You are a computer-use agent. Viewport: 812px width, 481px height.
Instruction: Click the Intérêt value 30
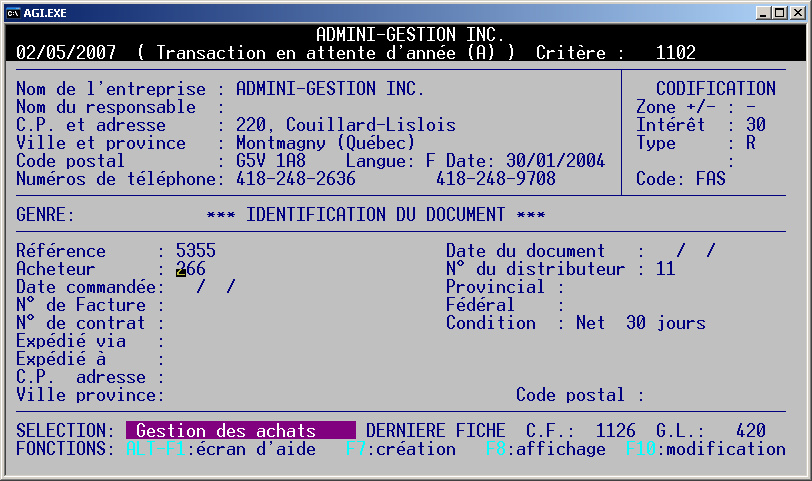pyautogui.click(x=755, y=125)
